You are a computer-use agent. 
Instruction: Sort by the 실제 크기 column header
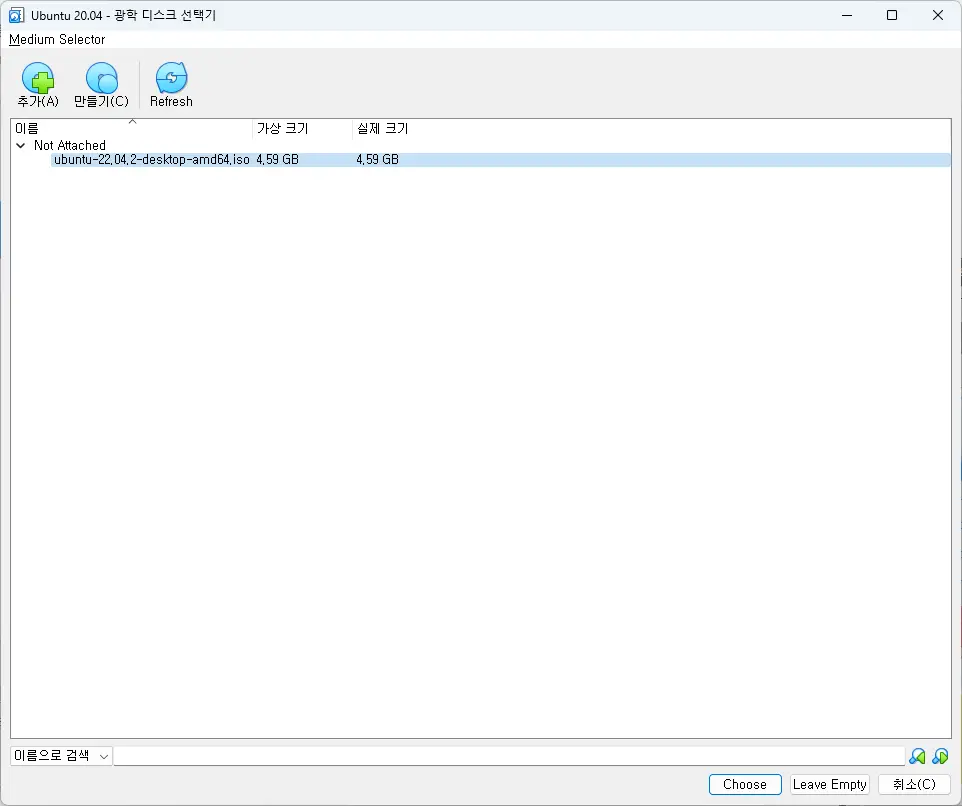coord(382,128)
